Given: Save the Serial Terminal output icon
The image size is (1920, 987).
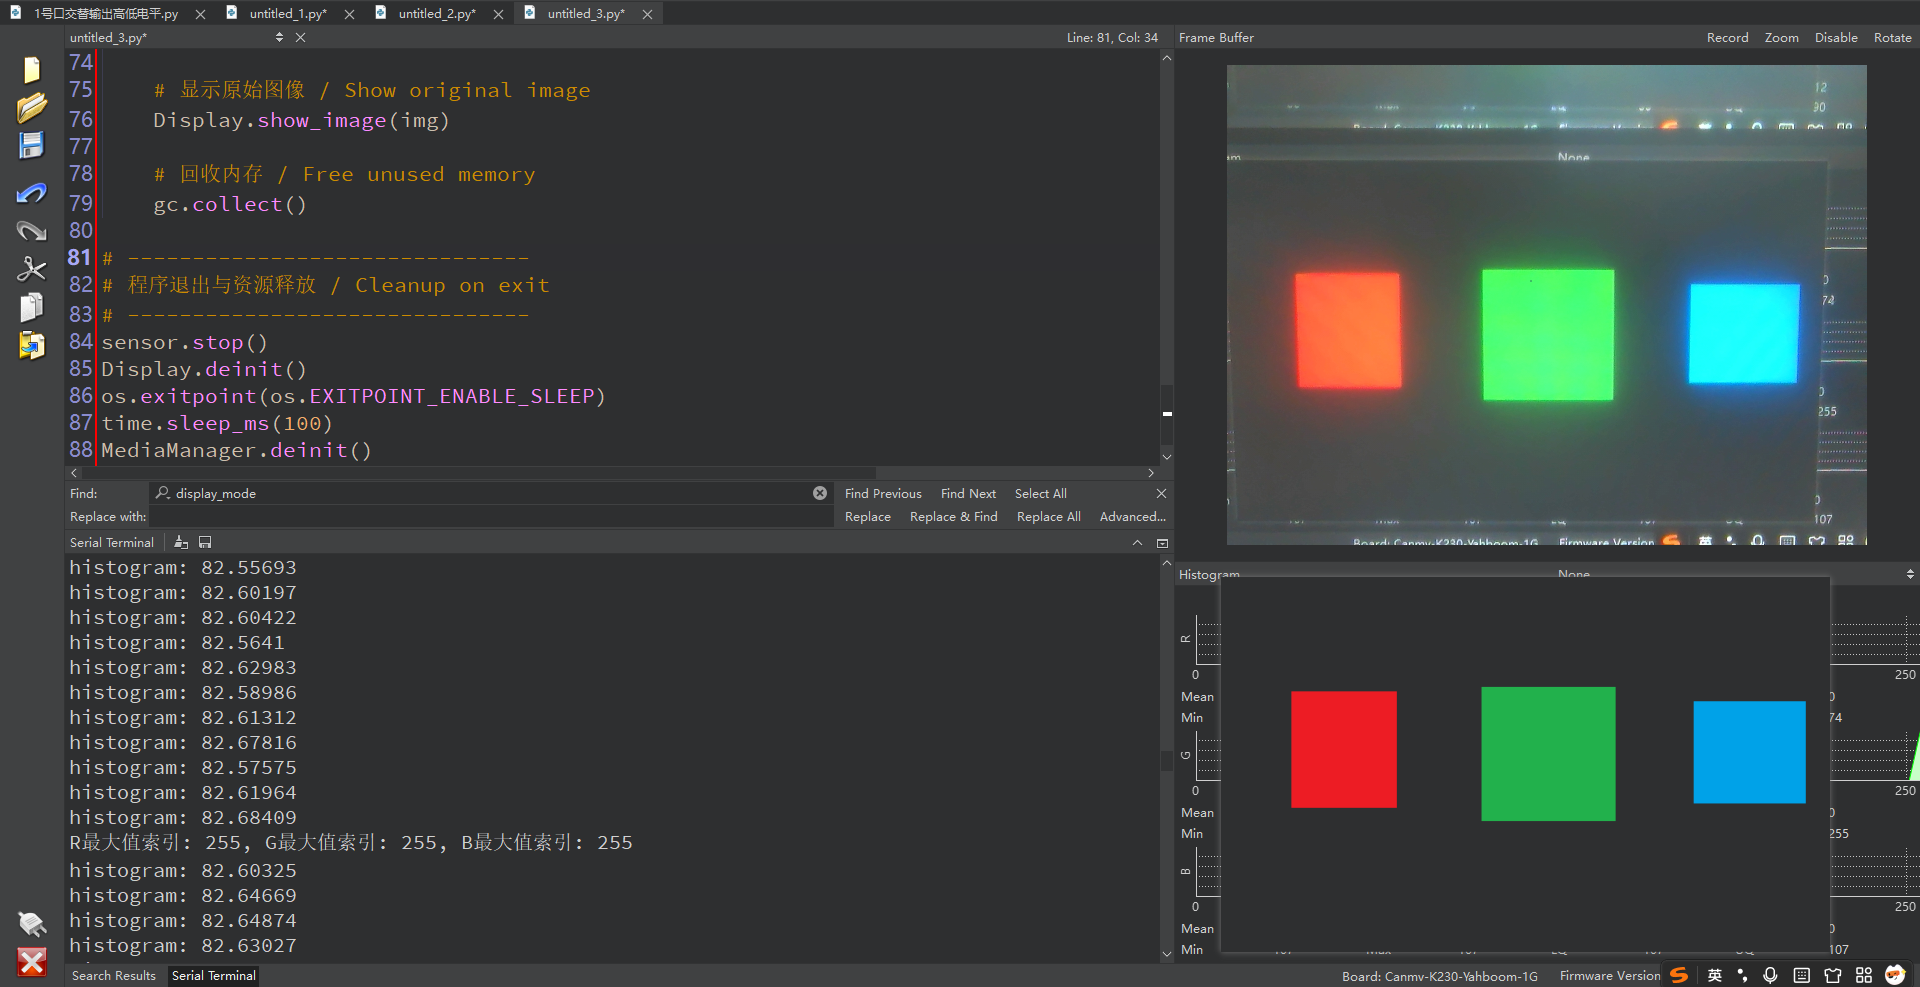Looking at the screenshot, I should coord(205,542).
